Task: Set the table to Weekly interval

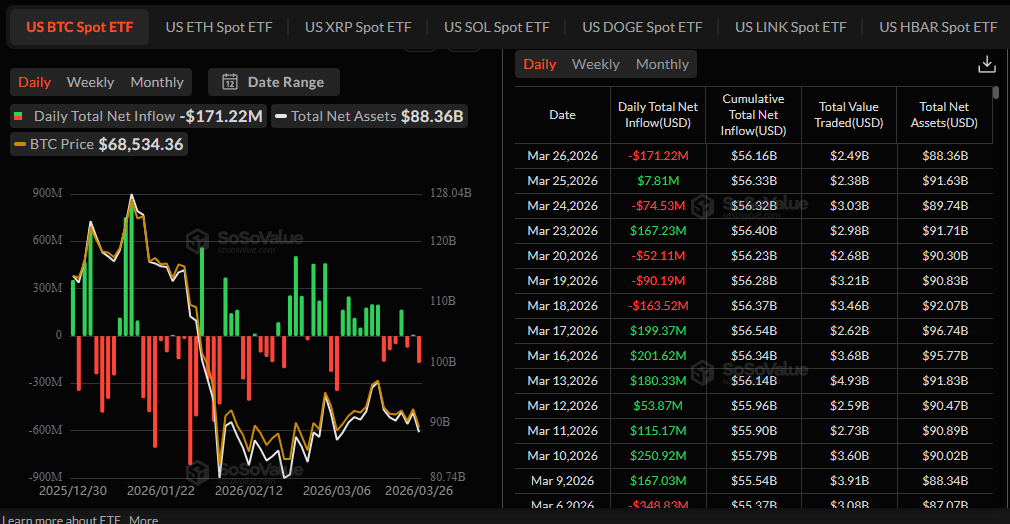Action: pos(595,64)
